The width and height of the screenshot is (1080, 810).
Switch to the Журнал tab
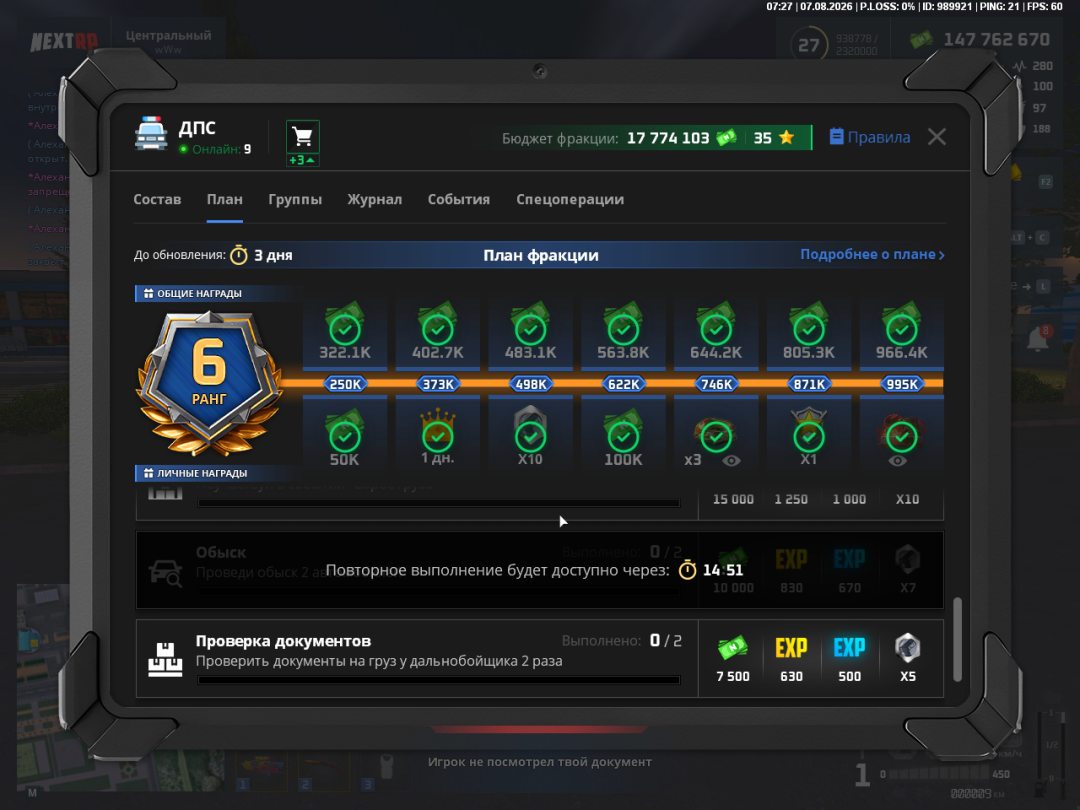375,199
